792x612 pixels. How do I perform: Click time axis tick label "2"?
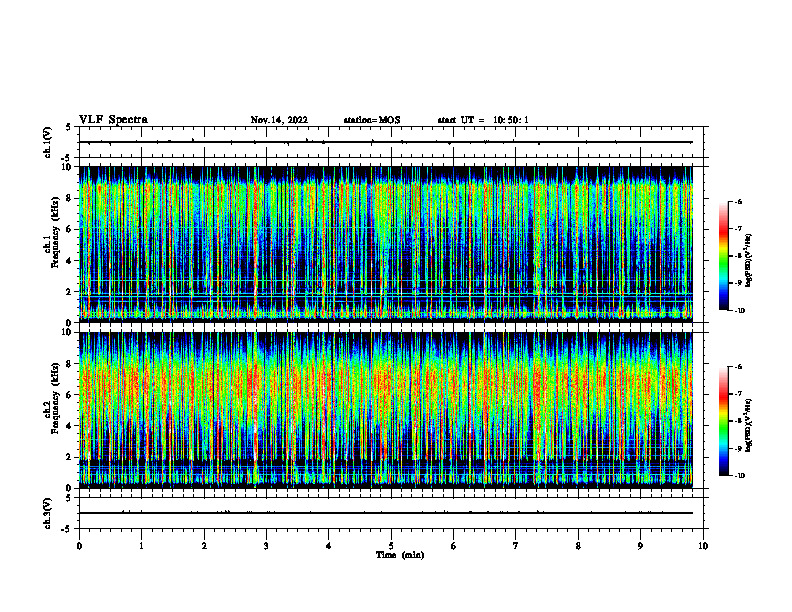204,546
